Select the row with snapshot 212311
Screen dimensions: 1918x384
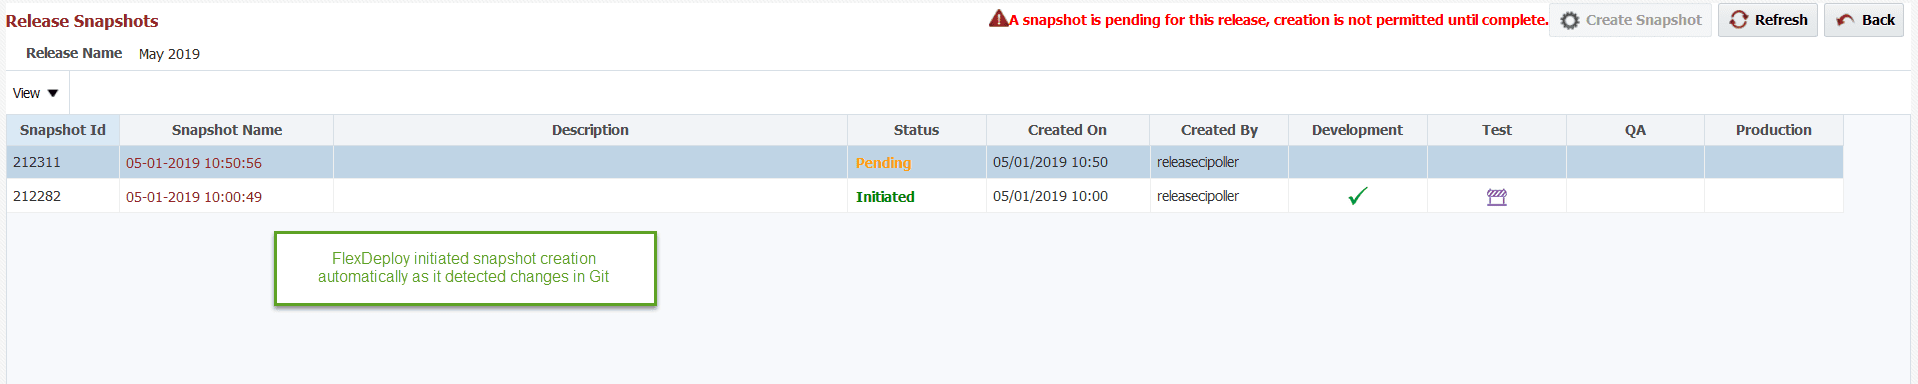(x=925, y=162)
